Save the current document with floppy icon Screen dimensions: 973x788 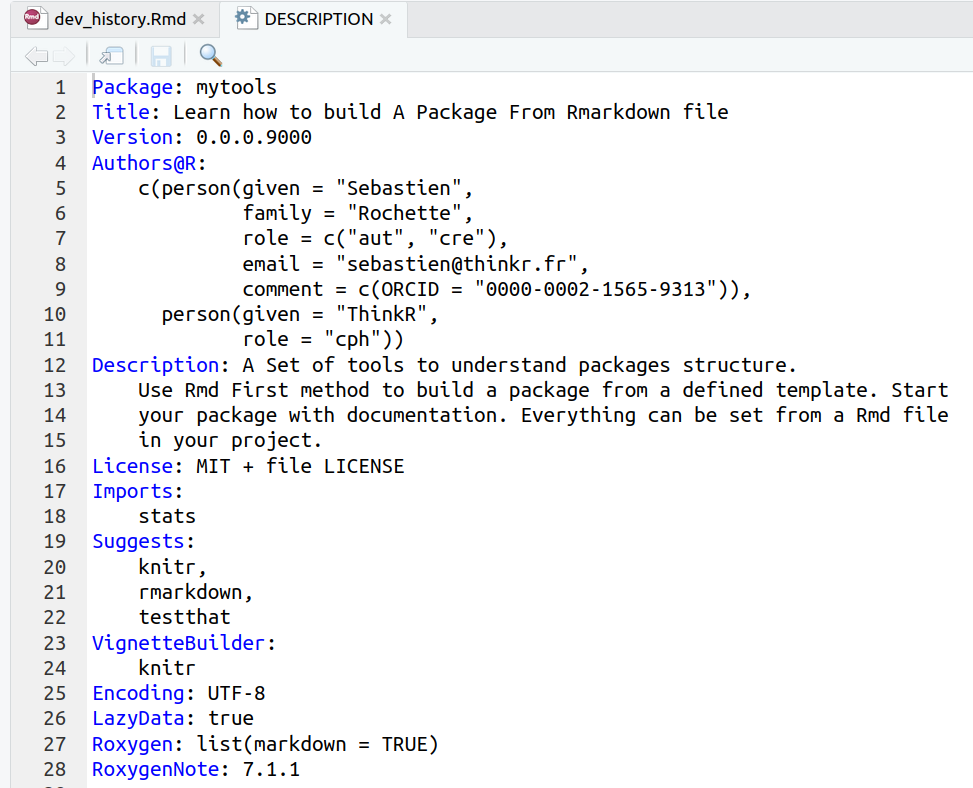click(x=161, y=56)
